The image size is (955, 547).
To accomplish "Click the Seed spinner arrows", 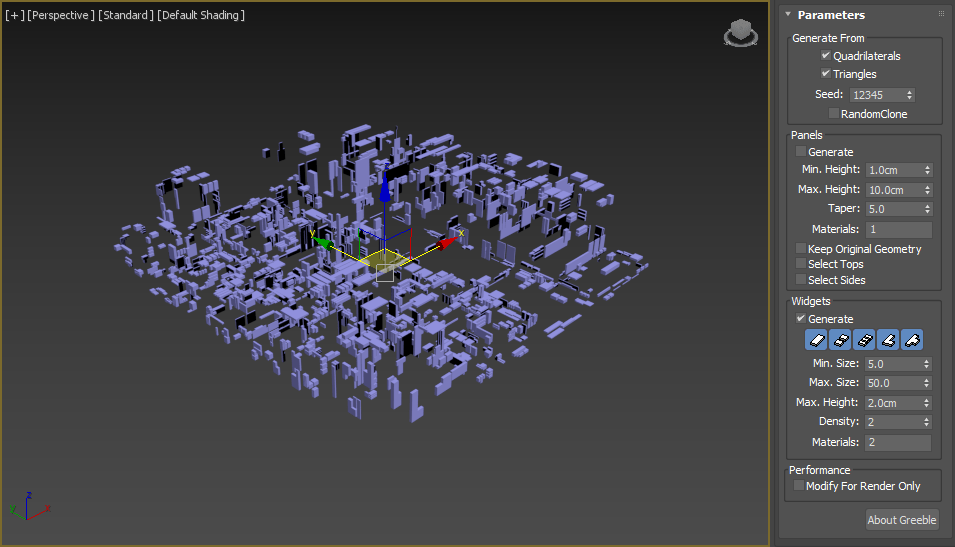I will pyautogui.click(x=909, y=95).
